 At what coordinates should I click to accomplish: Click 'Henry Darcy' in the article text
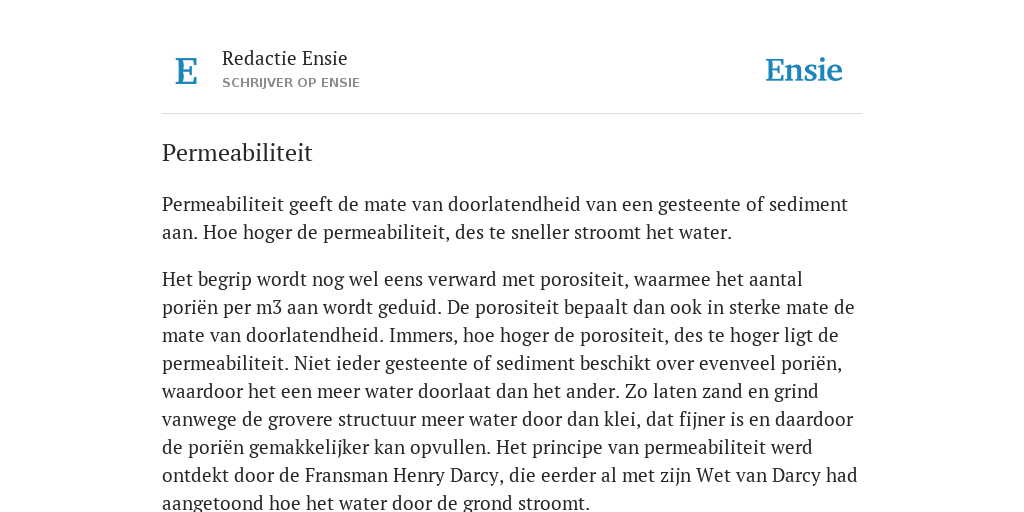coord(445,475)
